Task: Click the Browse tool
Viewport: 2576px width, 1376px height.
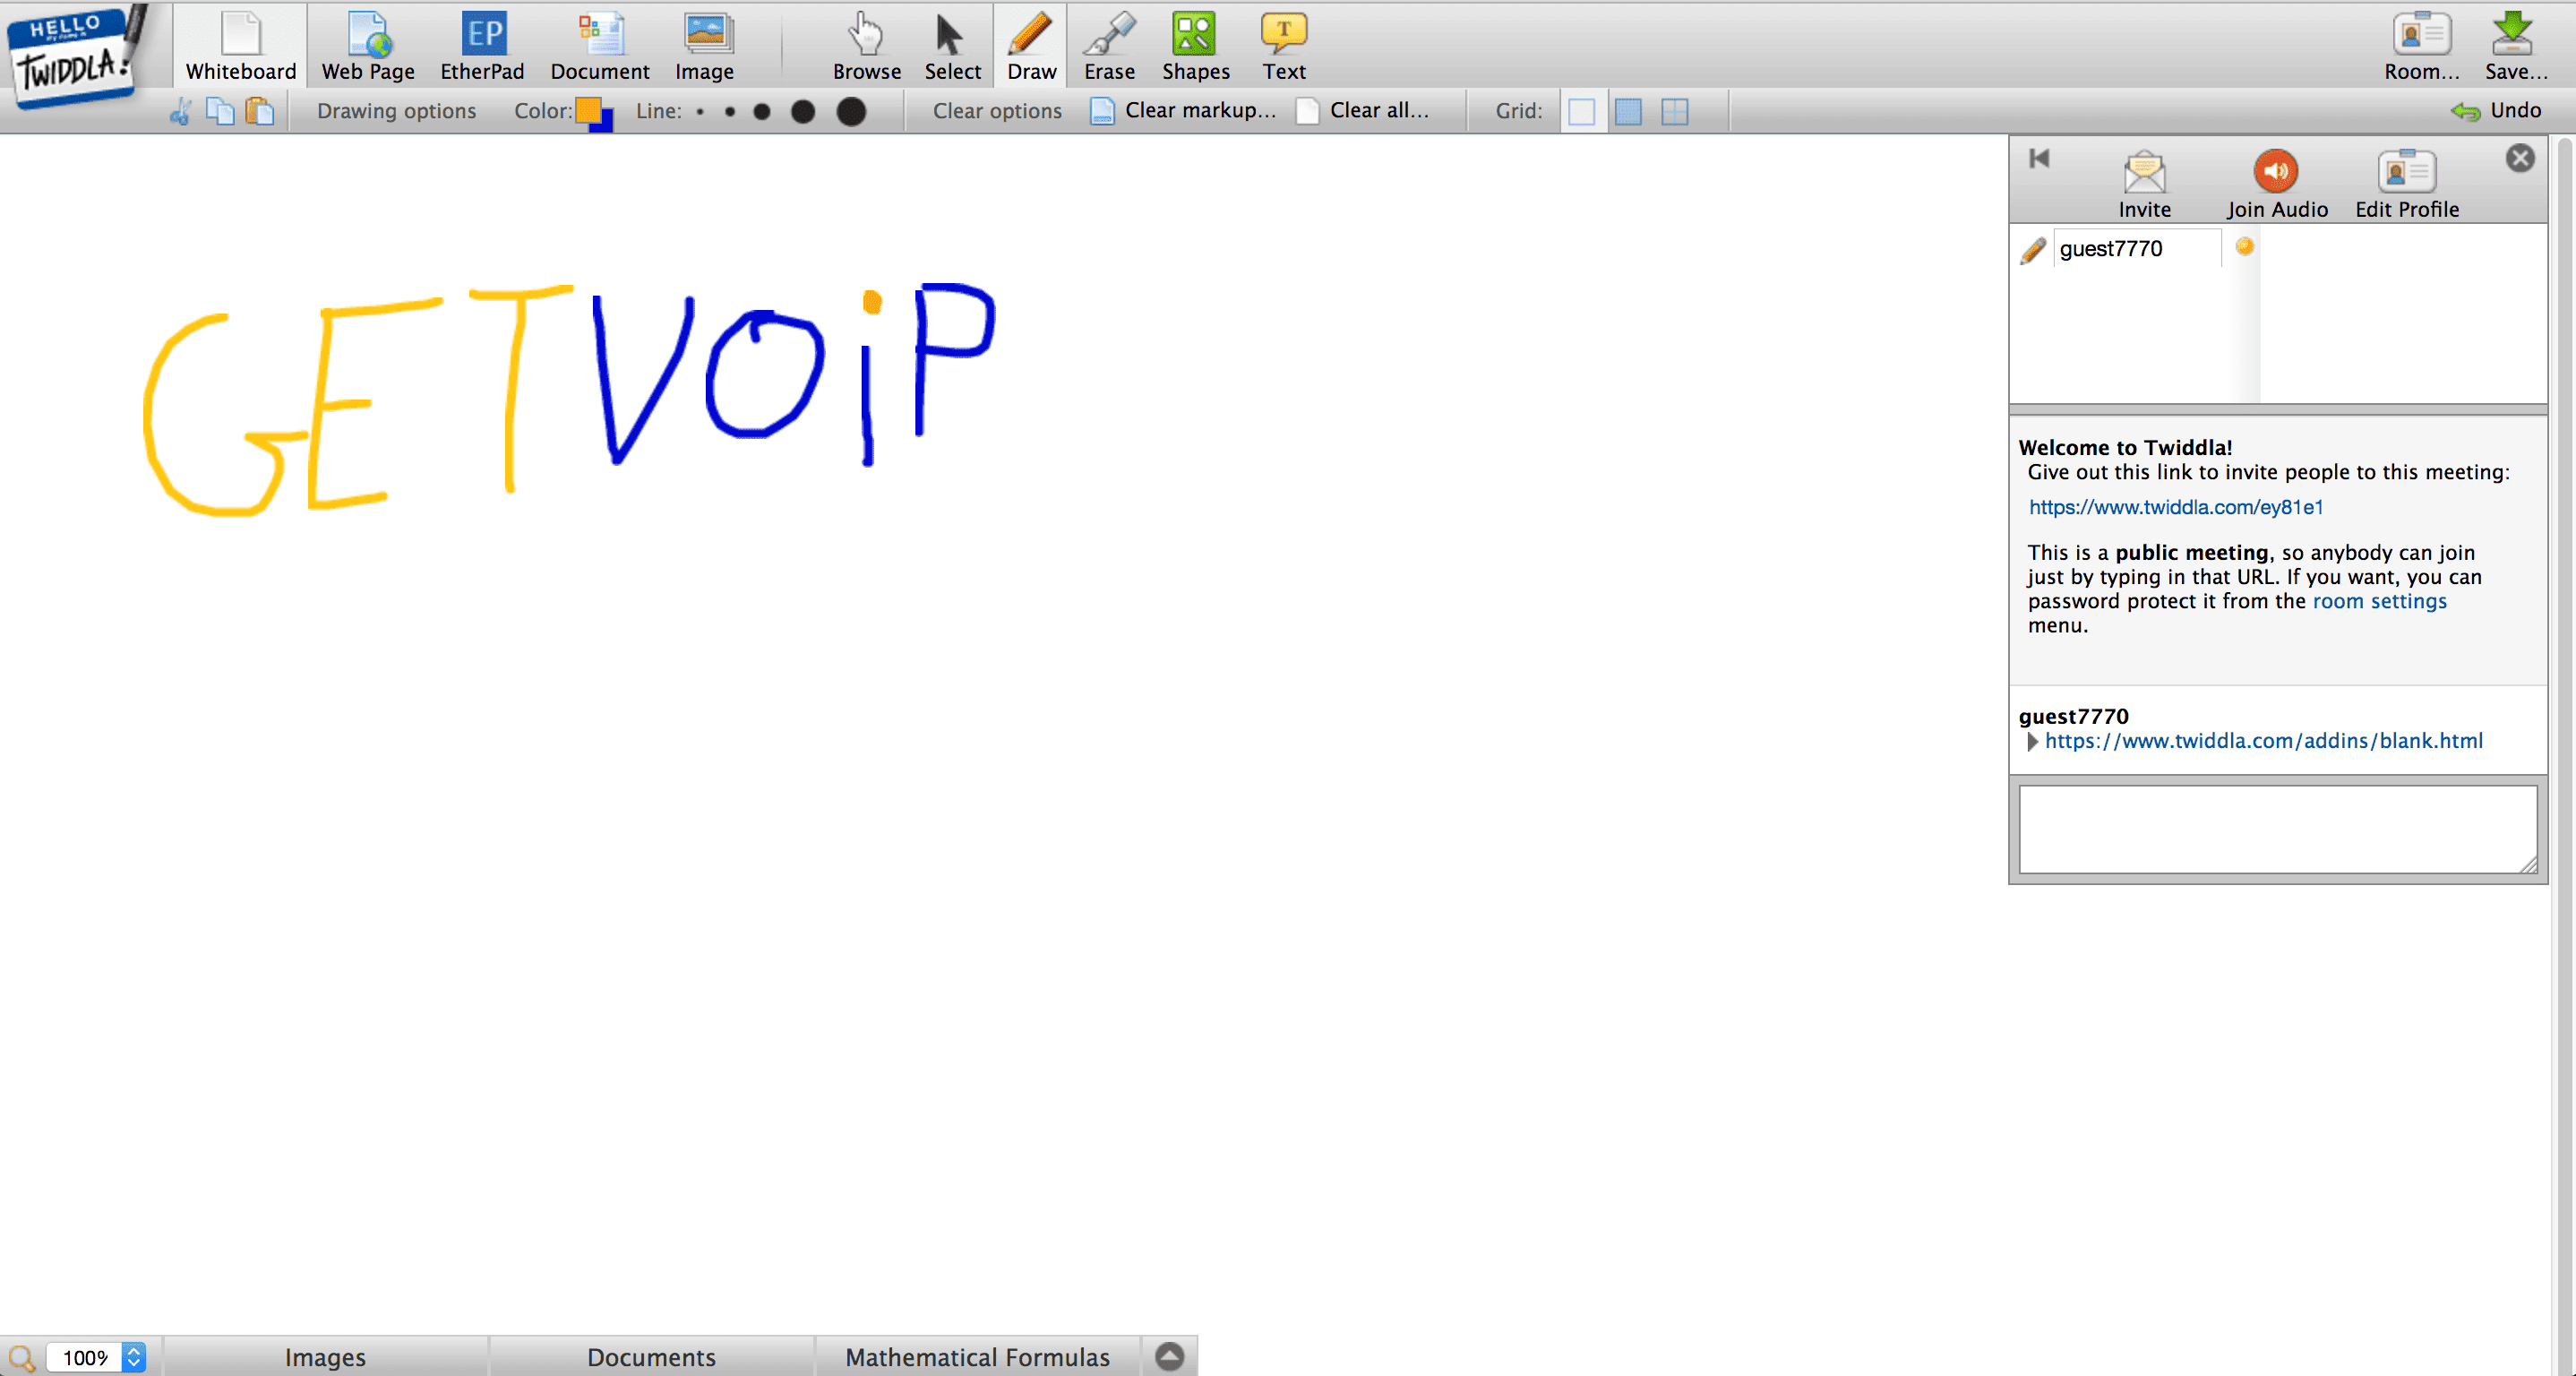Action: pyautogui.click(x=867, y=46)
